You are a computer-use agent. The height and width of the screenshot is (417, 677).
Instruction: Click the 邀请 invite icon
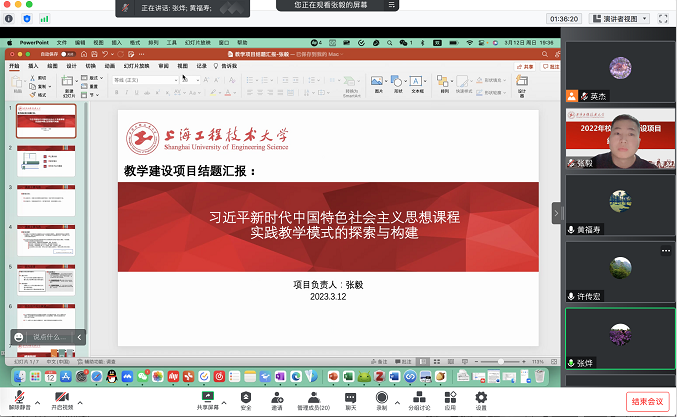pos(276,398)
